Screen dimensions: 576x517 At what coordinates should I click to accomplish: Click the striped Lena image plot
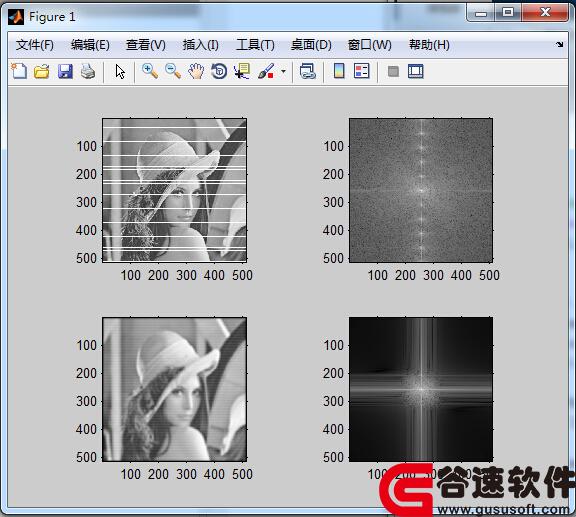point(174,190)
